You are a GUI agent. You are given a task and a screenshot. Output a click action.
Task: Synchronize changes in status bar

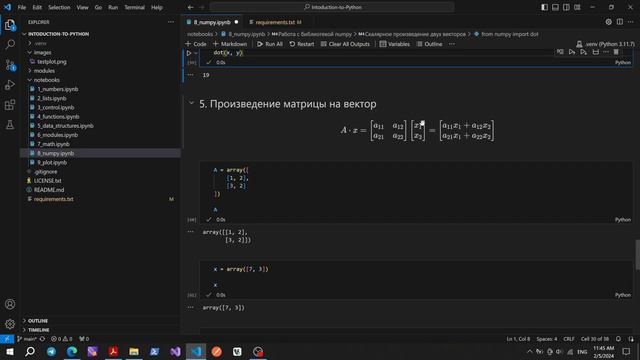click(42, 339)
